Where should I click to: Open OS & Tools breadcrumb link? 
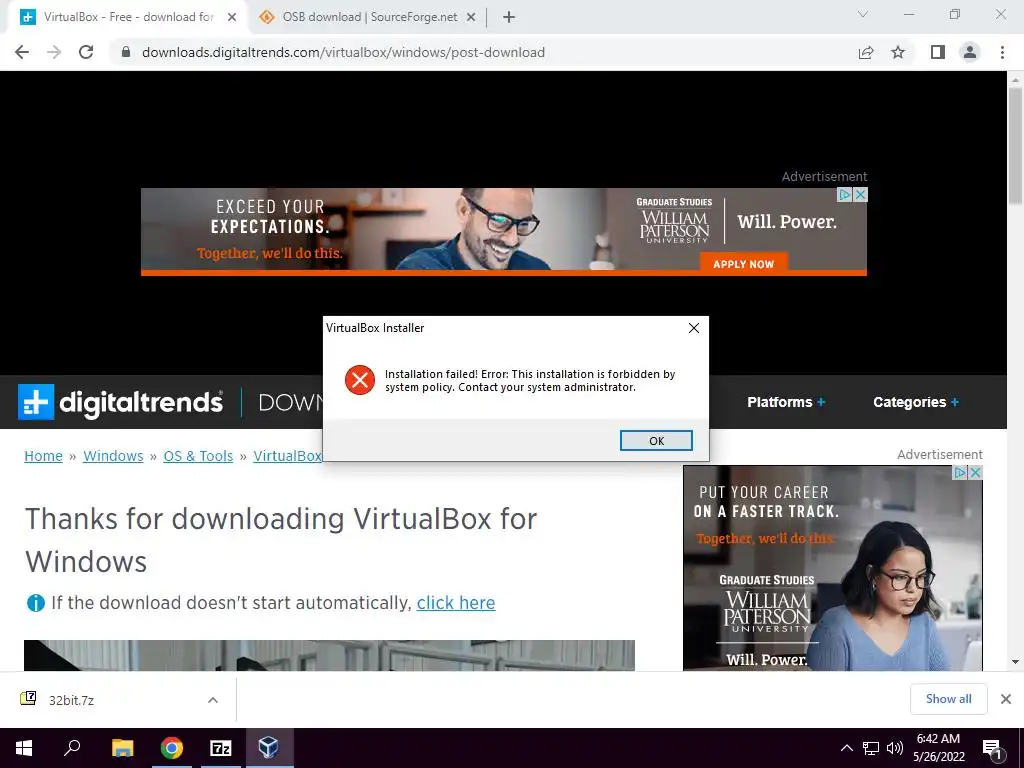click(198, 456)
